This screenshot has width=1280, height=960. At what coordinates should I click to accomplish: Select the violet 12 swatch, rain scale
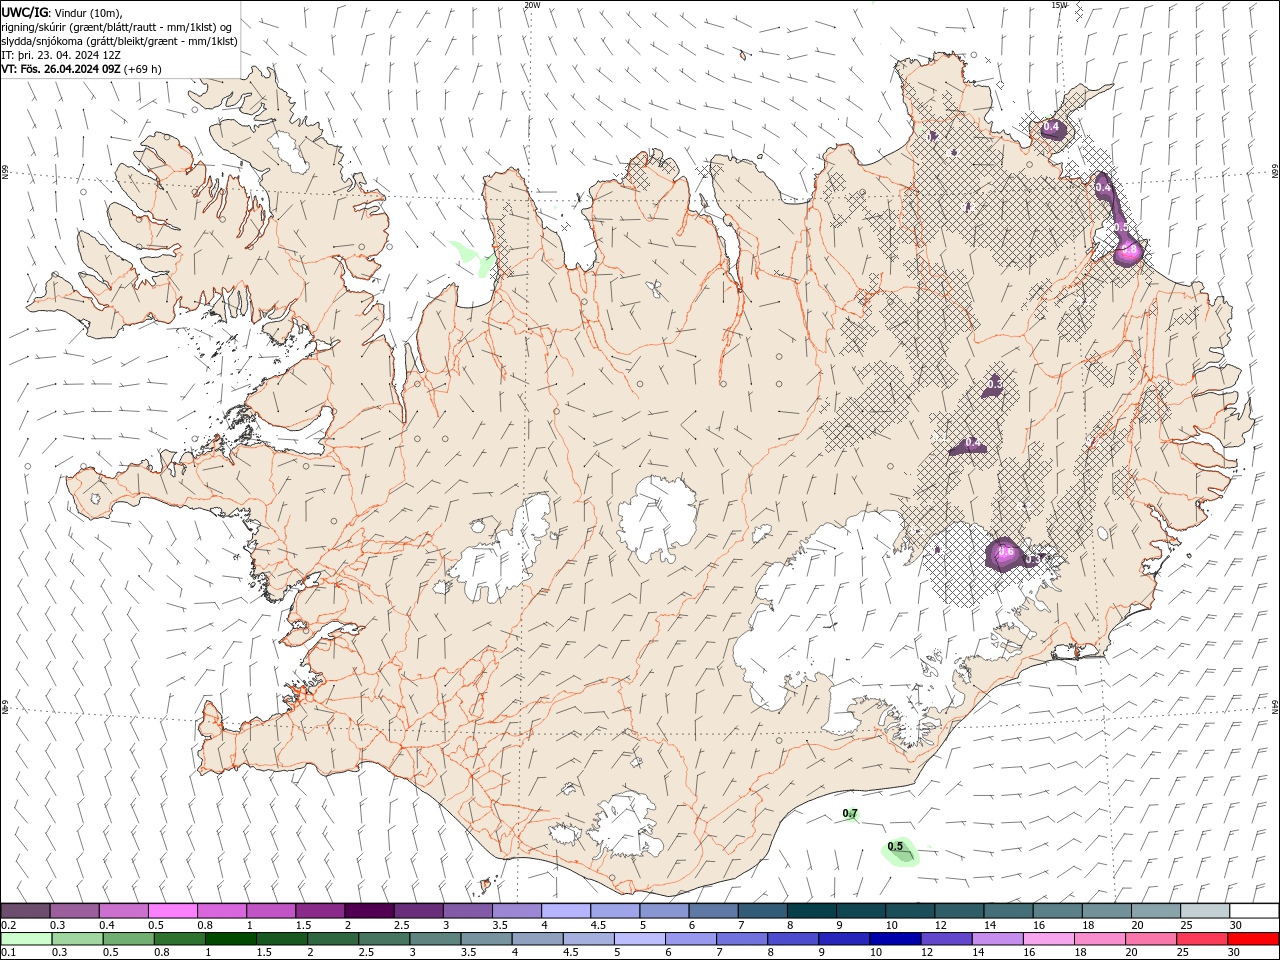tap(946, 939)
